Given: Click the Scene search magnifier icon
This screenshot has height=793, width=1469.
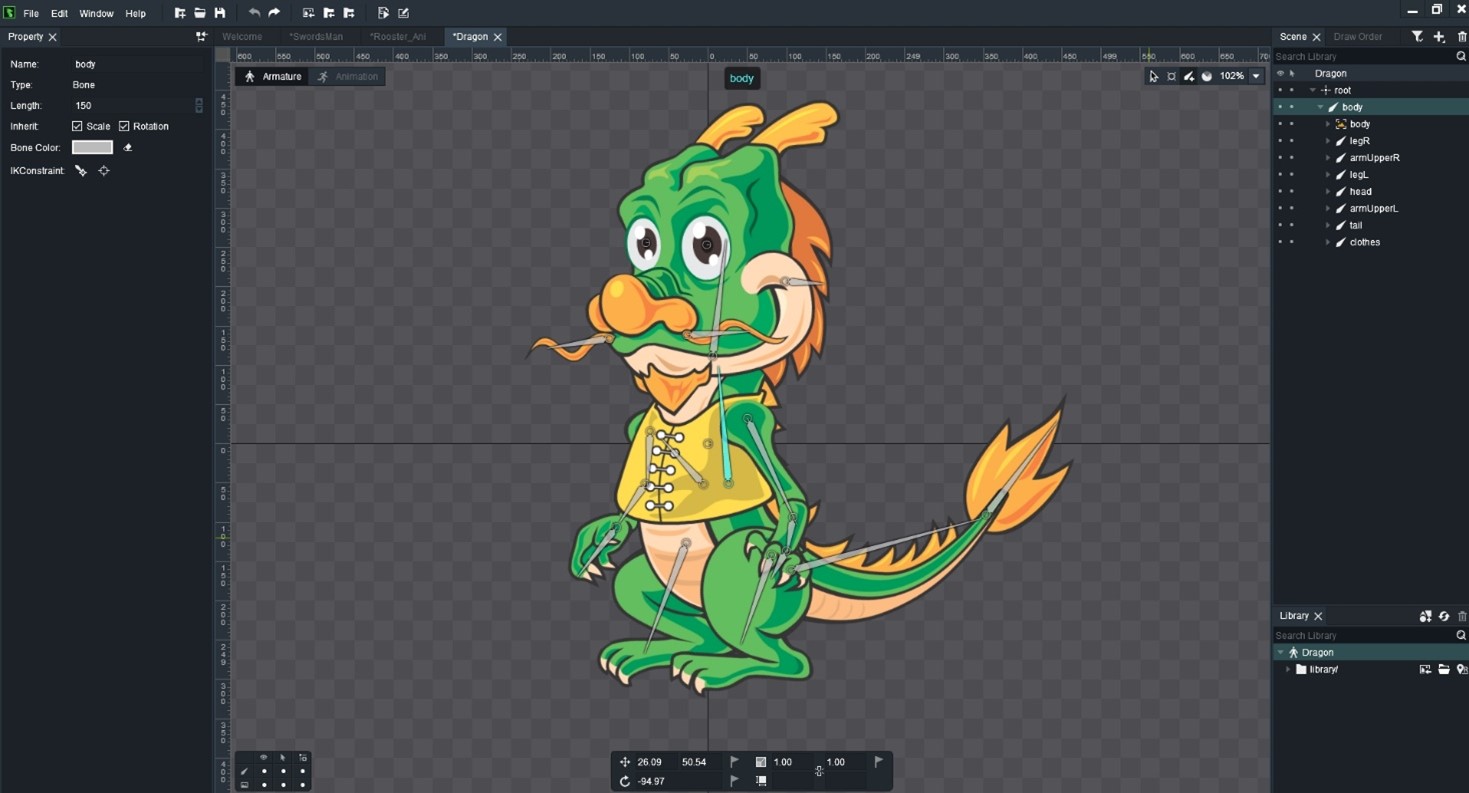Looking at the screenshot, I should pos(1461,57).
